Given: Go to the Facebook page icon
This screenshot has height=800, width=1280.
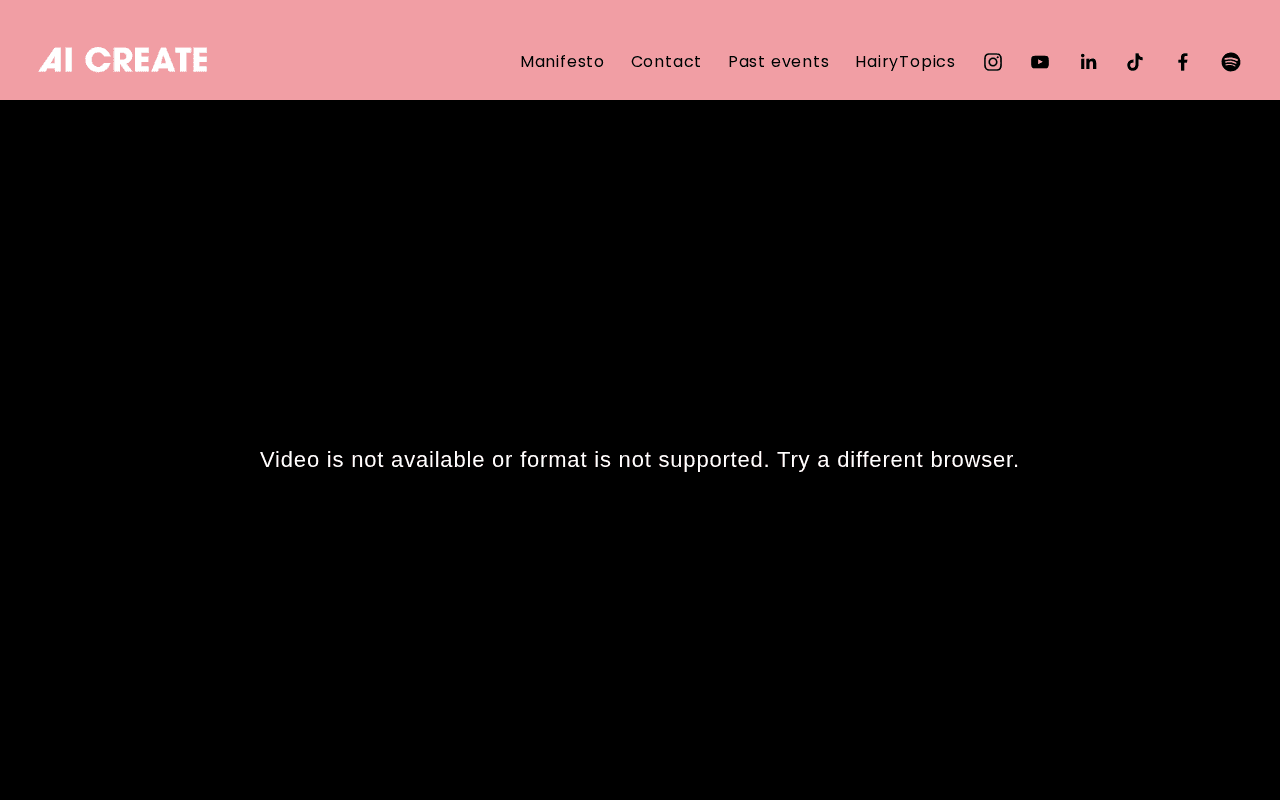Looking at the screenshot, I should [1183, 62].
